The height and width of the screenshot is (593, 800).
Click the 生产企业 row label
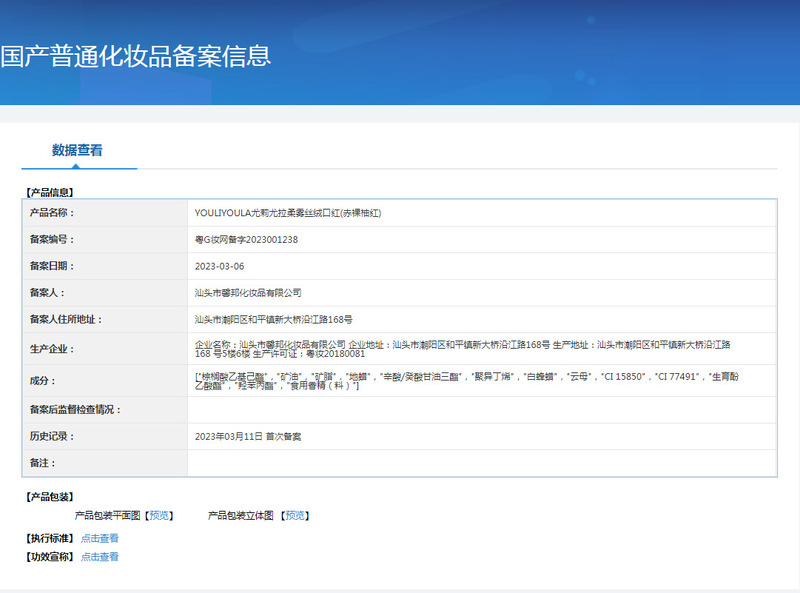(52, 349)
